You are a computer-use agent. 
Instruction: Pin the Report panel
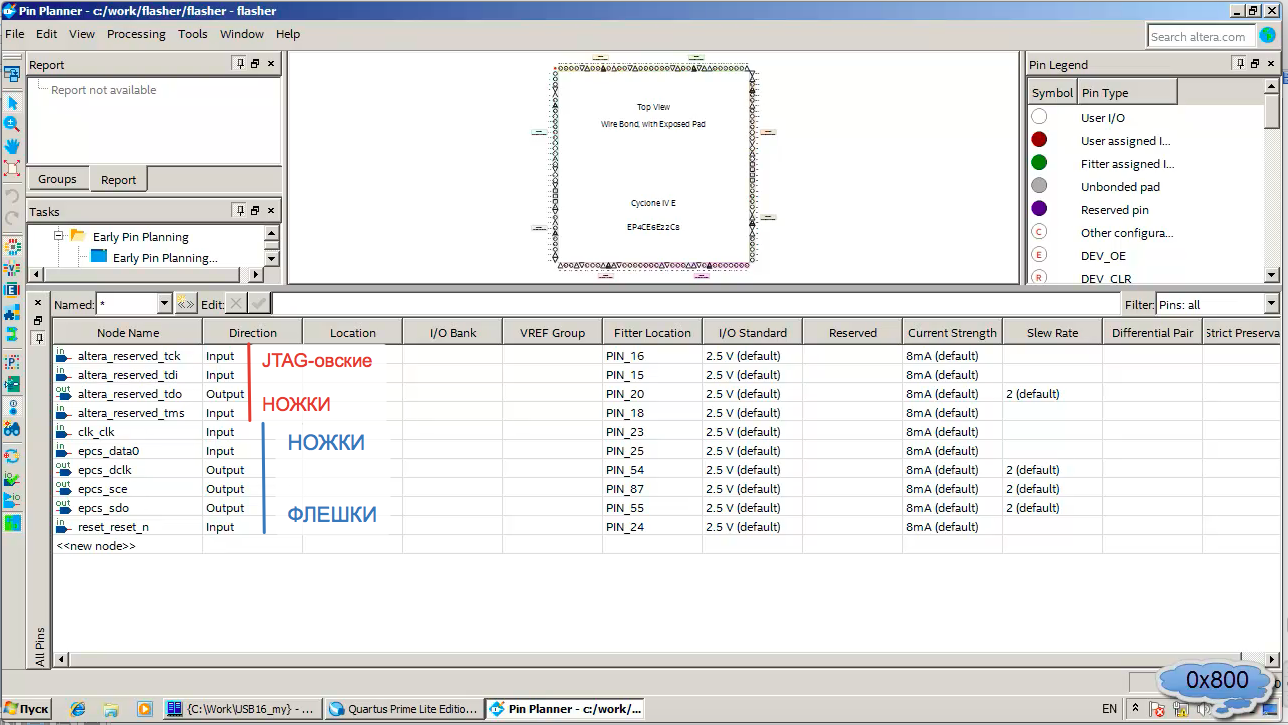(x=240, y=63)
